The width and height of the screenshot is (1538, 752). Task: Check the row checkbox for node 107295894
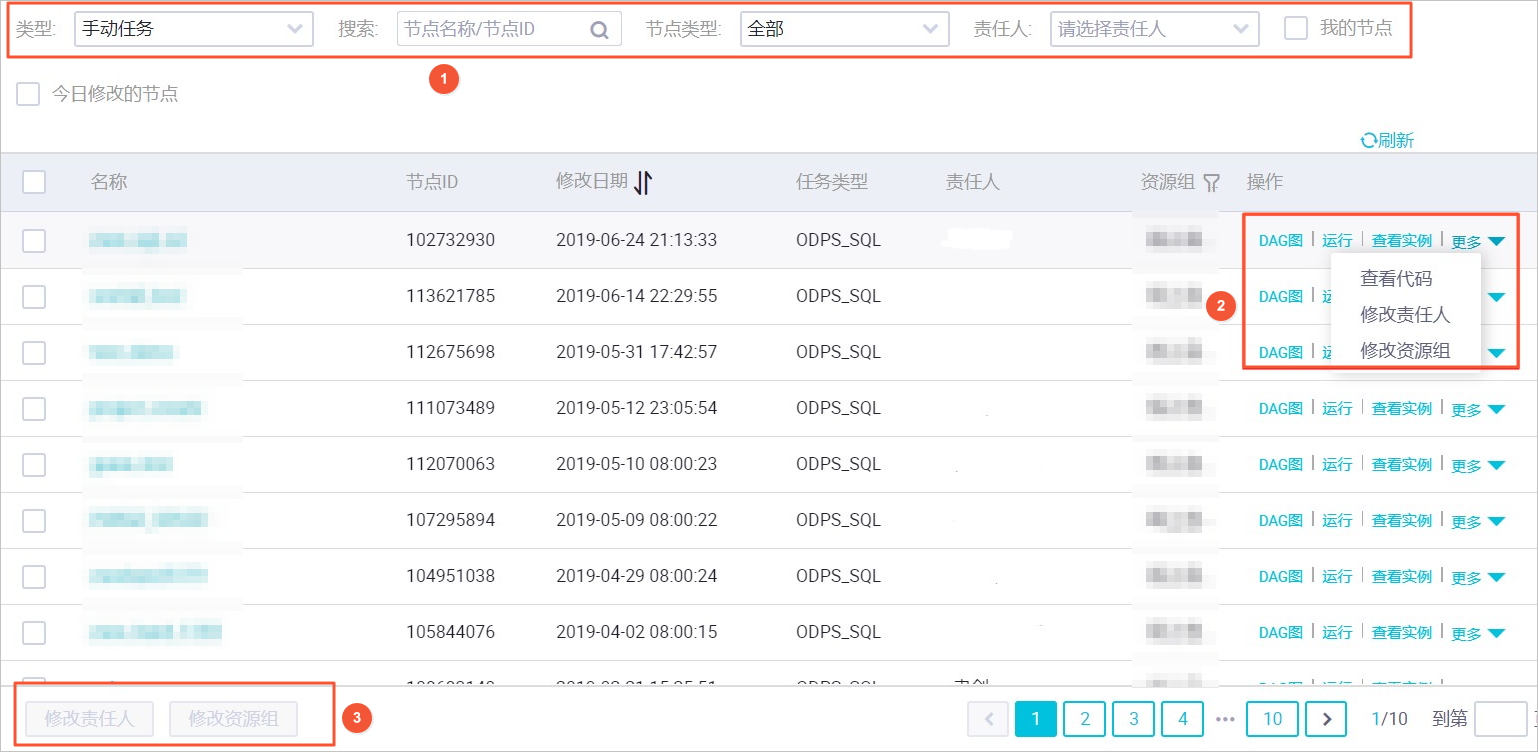pyautogui.click(x=34, y=520)
